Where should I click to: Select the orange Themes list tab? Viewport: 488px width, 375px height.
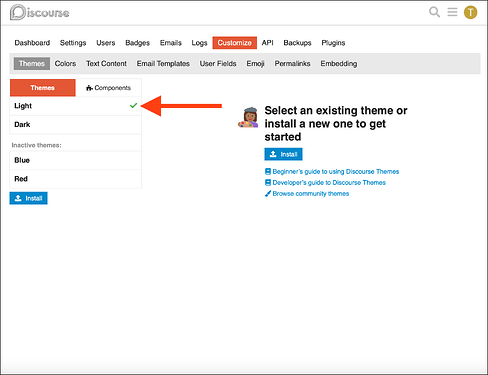pyautogui.click(x=43, y=88)
